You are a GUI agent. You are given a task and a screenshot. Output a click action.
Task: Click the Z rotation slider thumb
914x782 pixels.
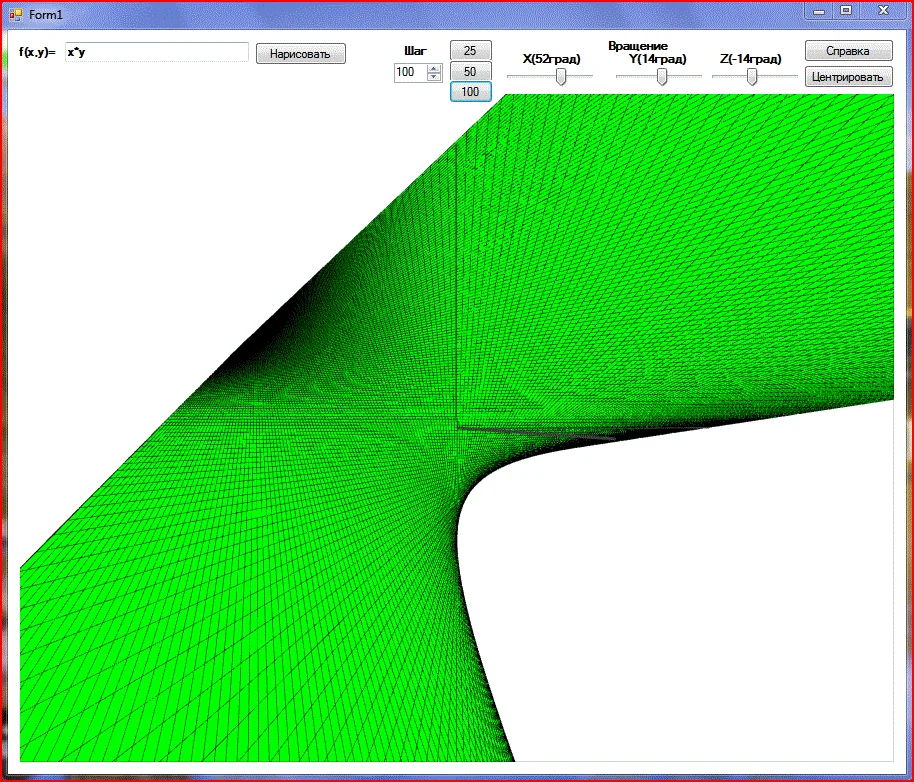pyautogui.click(x=752, y=77)
